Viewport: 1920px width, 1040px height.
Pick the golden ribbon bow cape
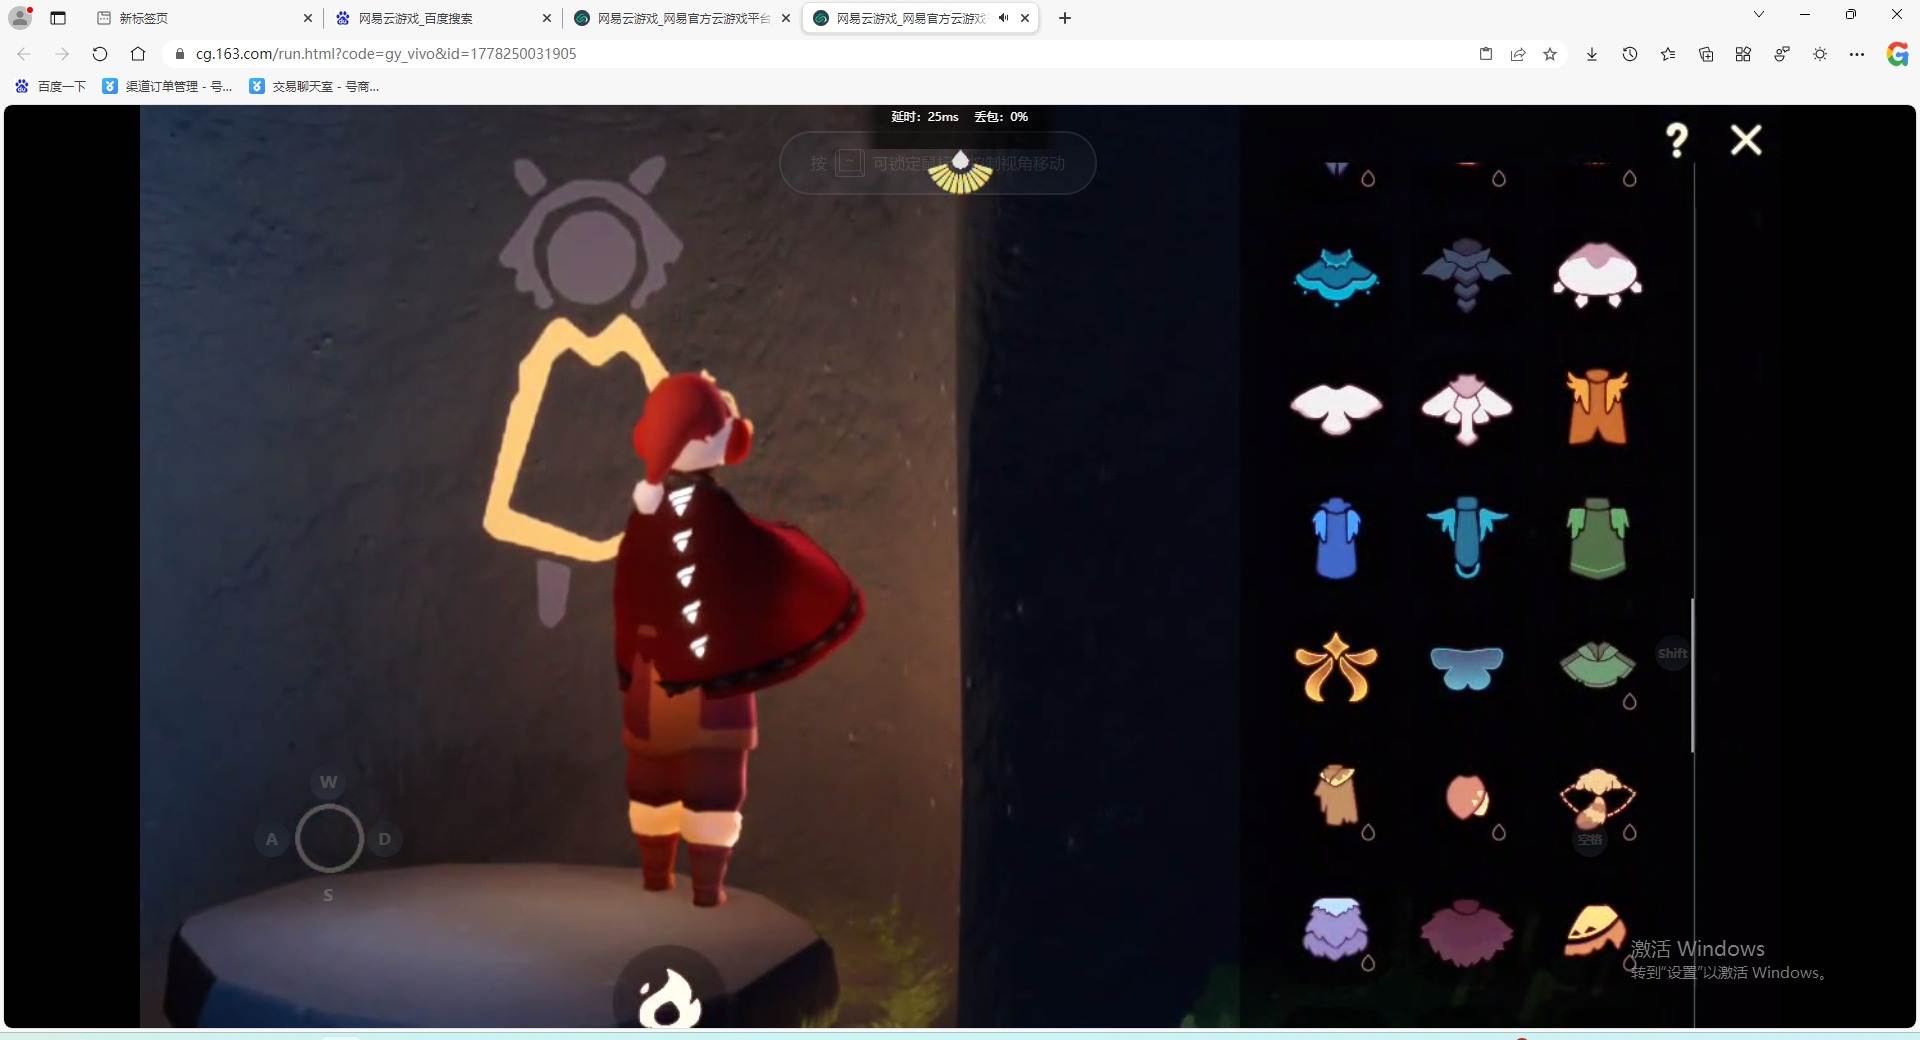coord(1336,667)
